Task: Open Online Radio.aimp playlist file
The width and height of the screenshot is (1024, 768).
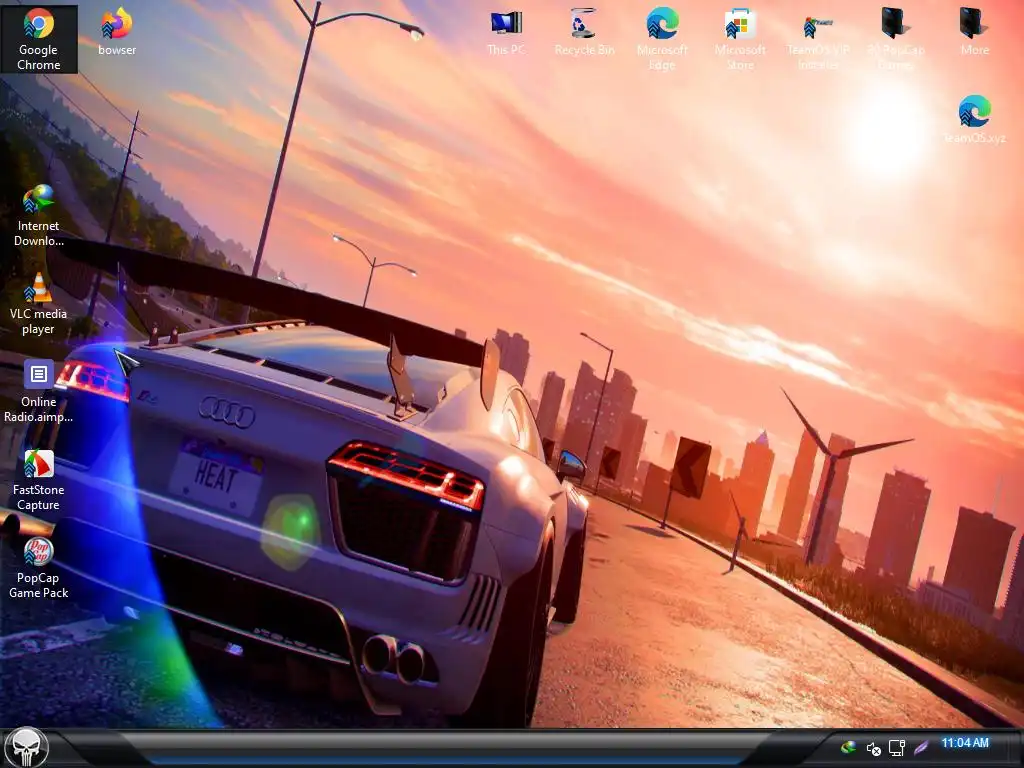Action: pyautogui.click(x=39, y=391)
